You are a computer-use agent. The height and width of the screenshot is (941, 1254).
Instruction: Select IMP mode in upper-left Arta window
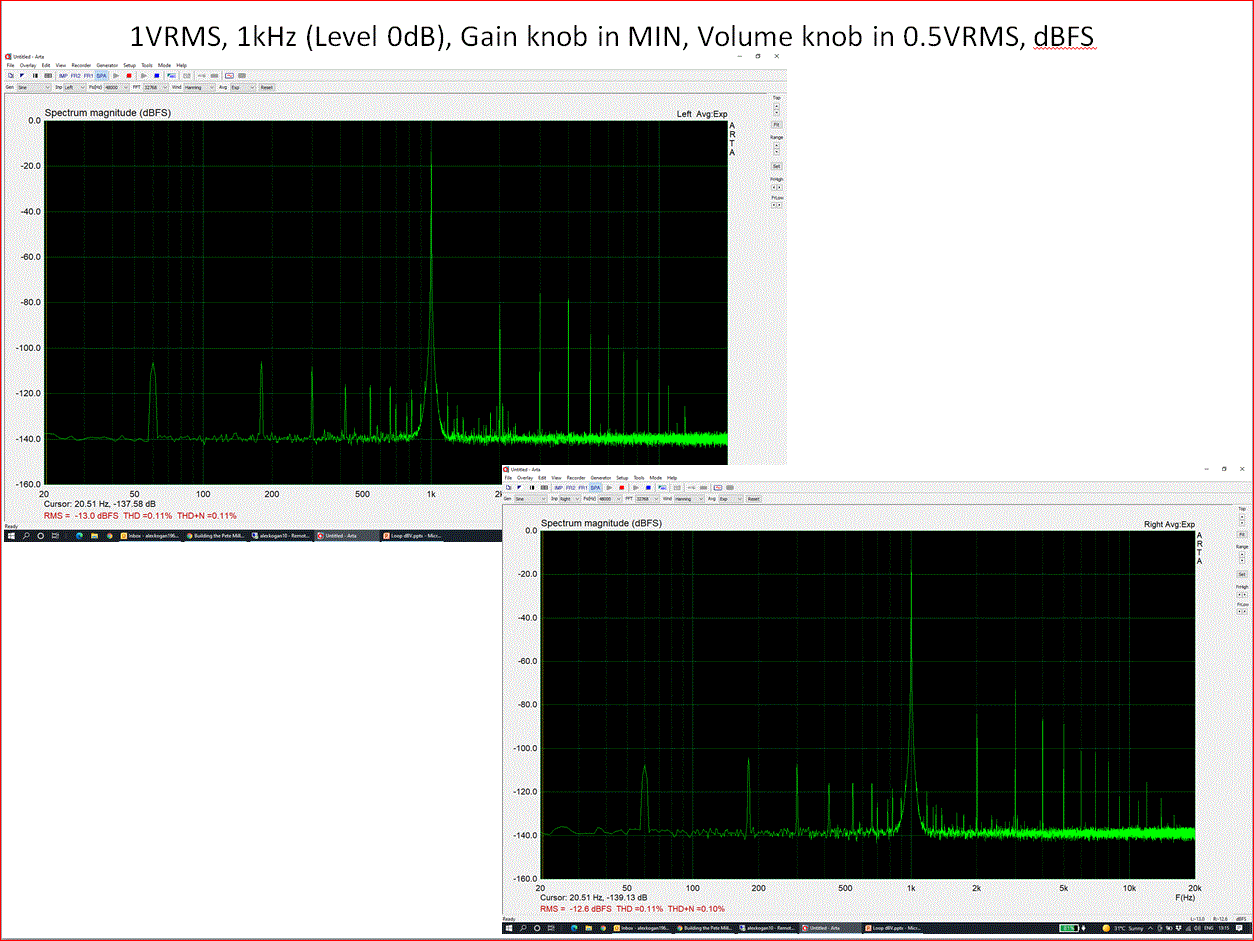(63, 75)
